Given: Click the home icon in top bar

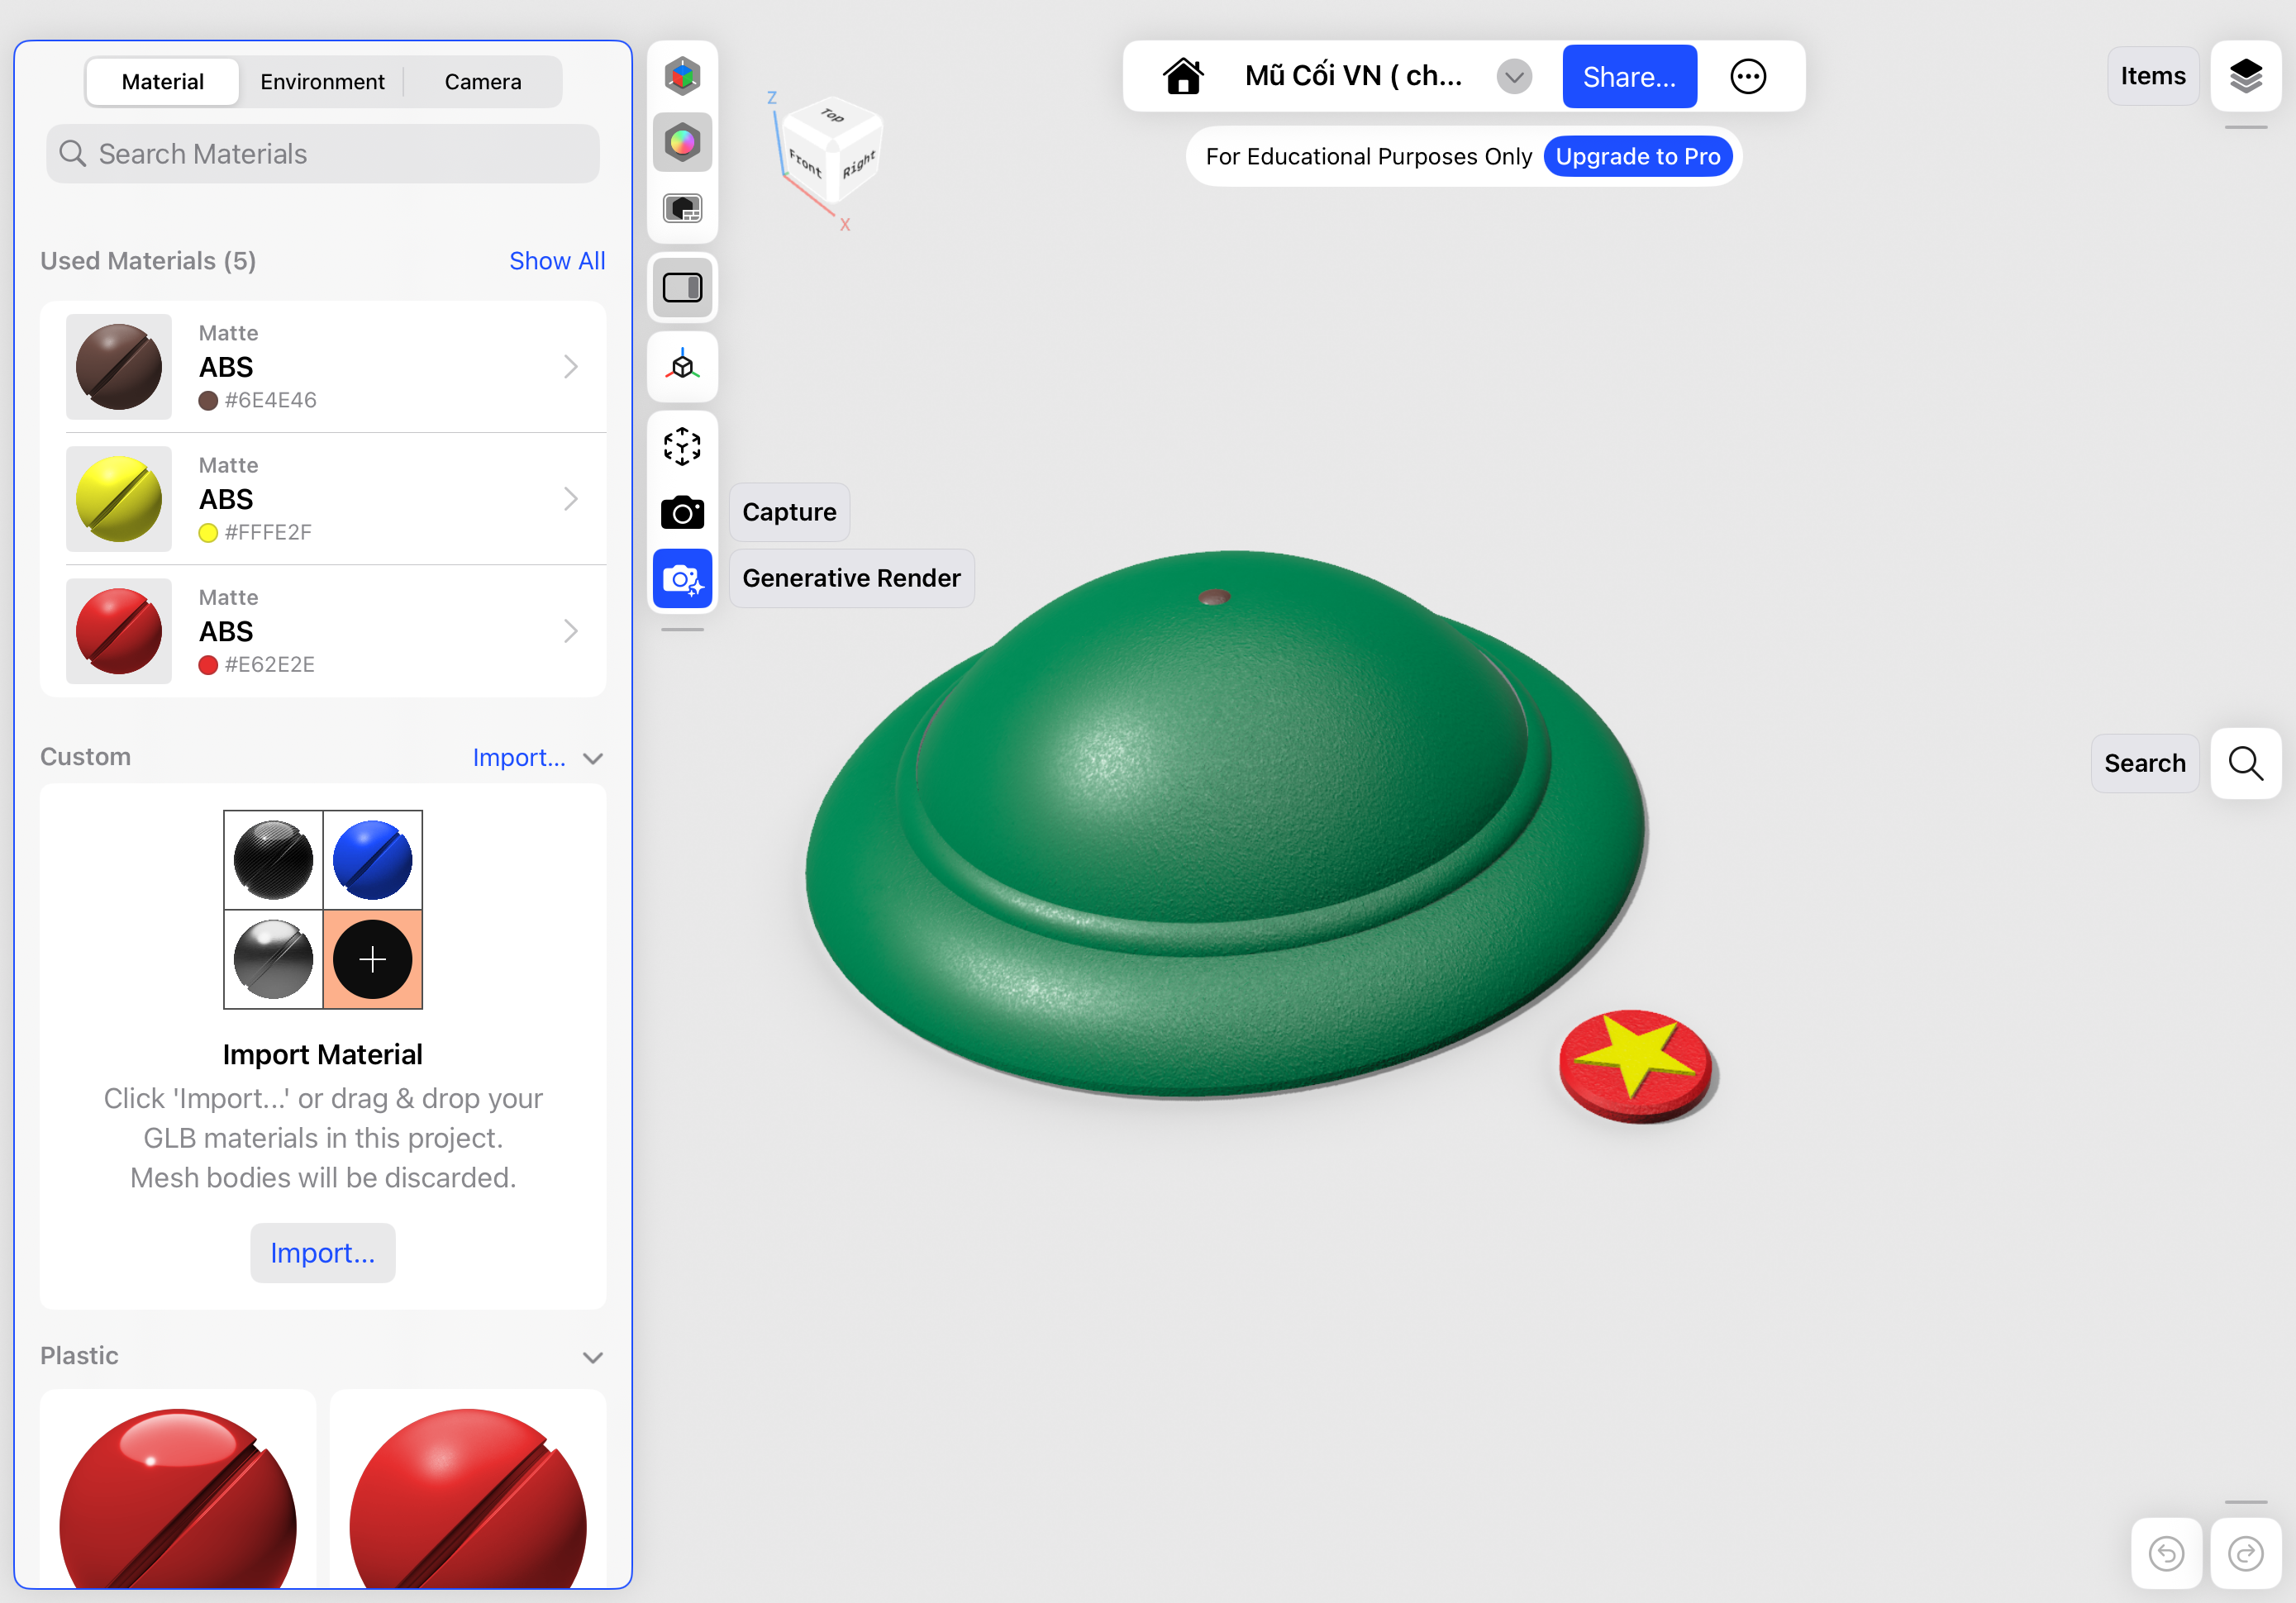Looking at the screenshot, I should point(1182,76).
